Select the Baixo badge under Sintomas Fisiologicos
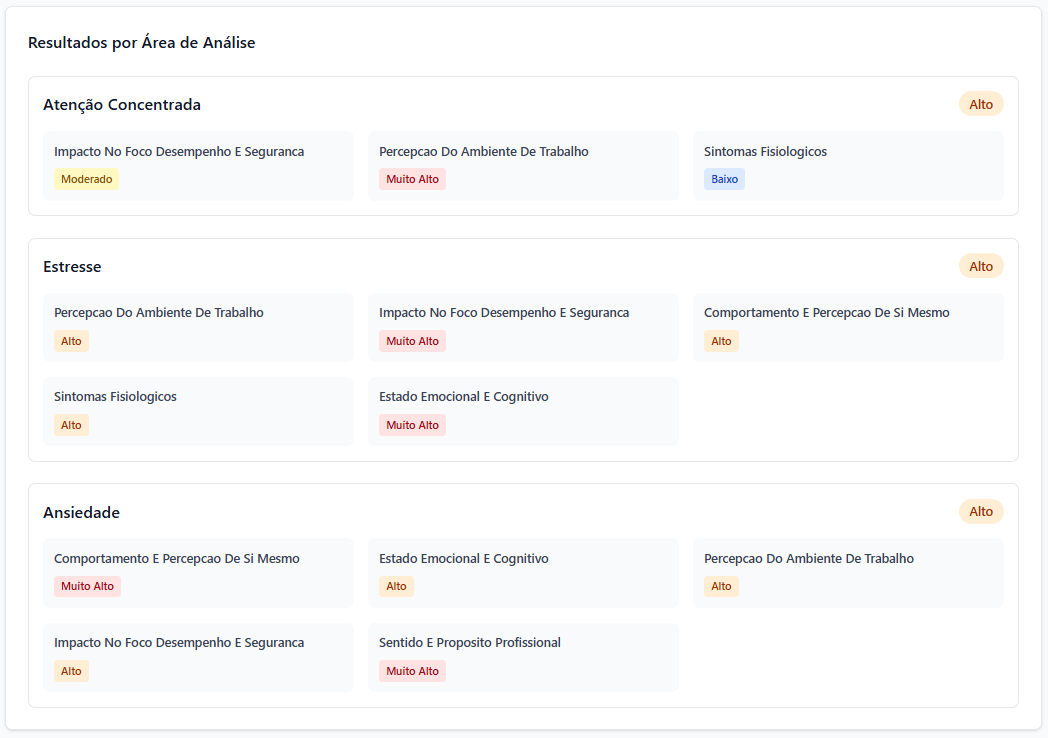The width and height of the screenshot is (1048, 738). [724, 178]
